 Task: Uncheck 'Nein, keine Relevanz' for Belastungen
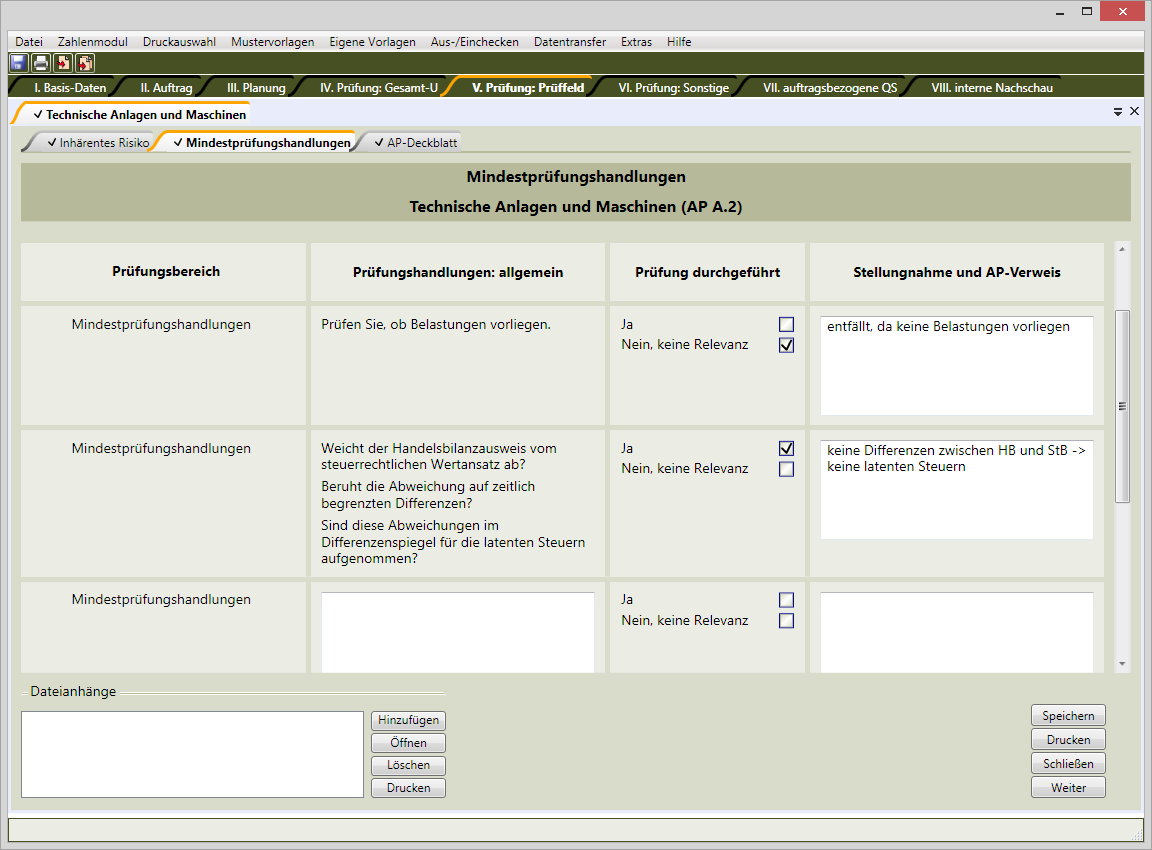[x=786, y=345]
